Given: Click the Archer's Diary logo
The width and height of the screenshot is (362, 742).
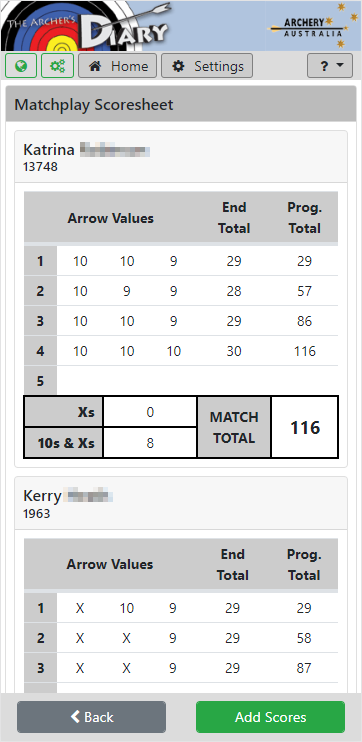Looking at the screenshot, I should tap(88, 26).
